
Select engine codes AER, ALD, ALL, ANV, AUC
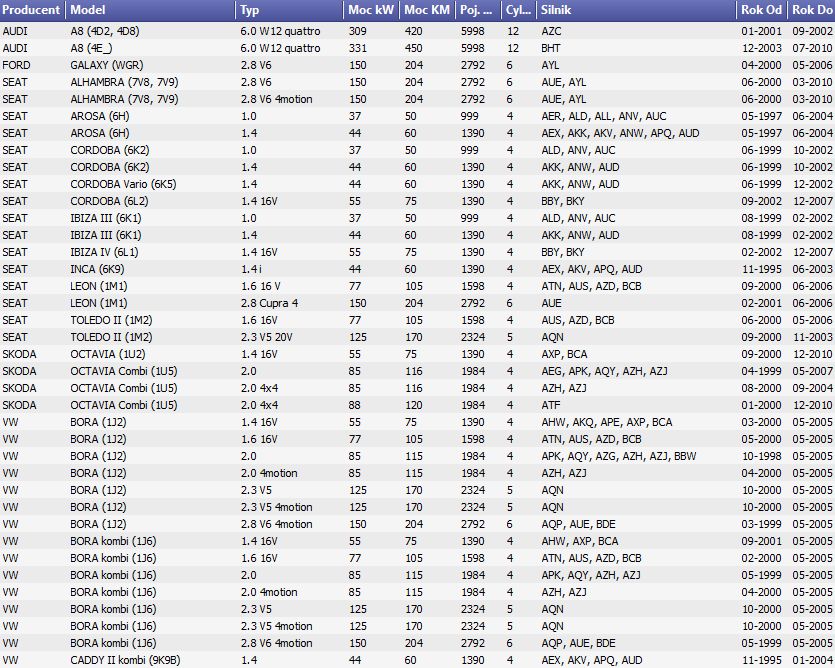[604, 117]
